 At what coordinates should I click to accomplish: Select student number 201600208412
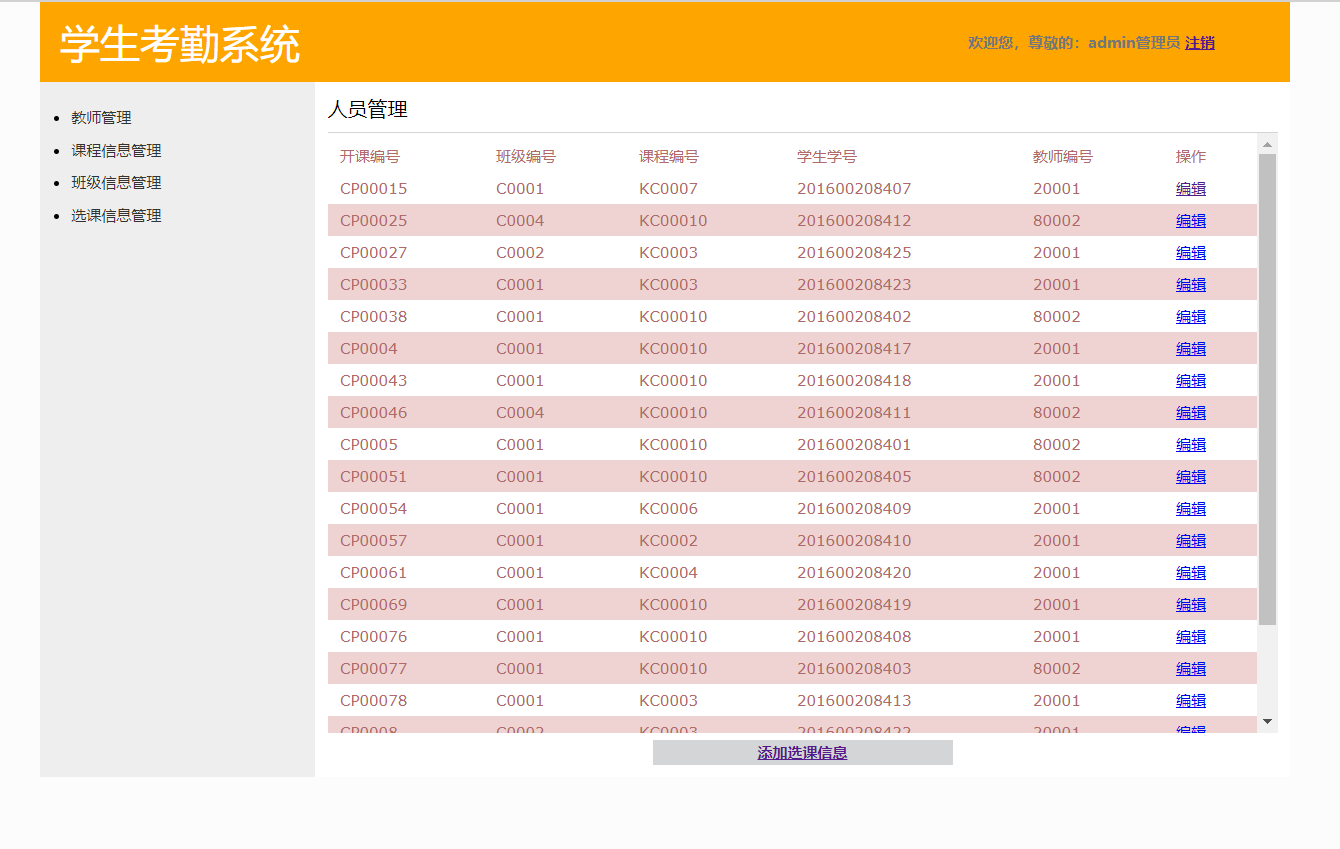854,221
